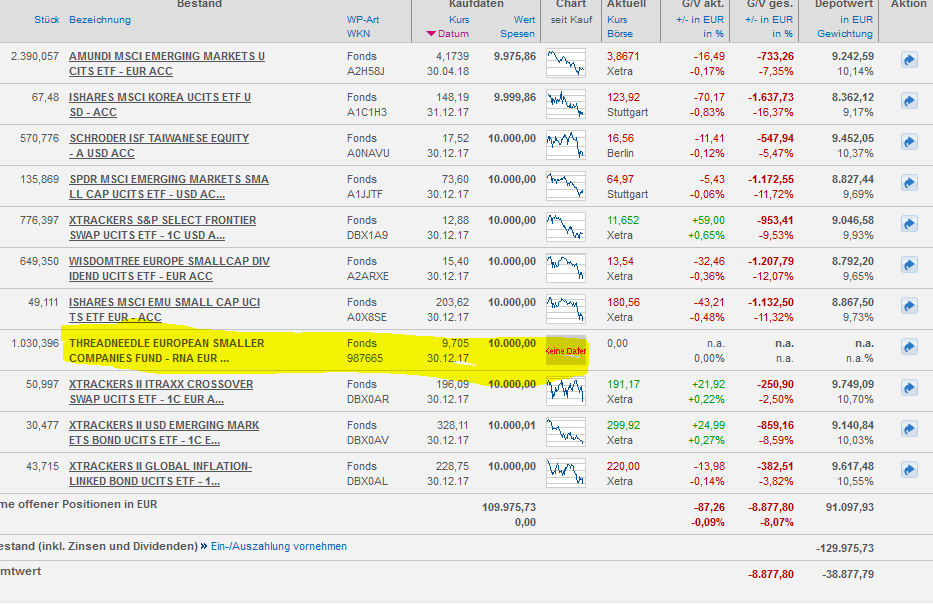
Task: Click the action icon for Amundi MSCI Emerging Markets
Action: (x=908, y=61)
